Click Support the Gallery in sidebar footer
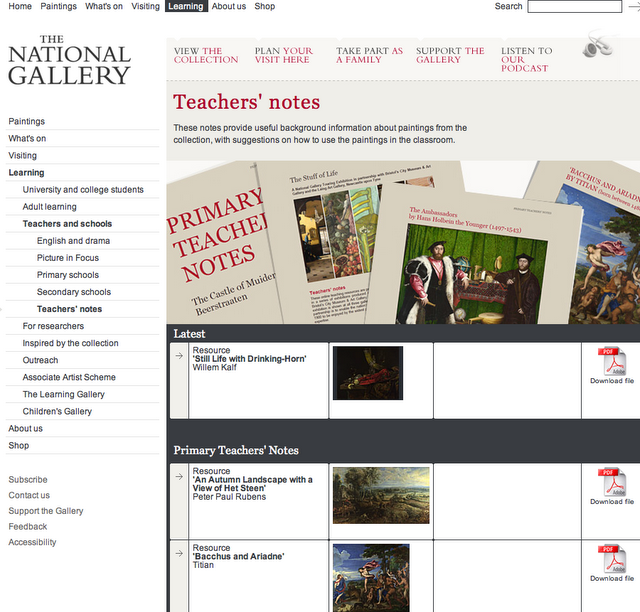This screenshot has height=612, width=640. (46, 511)
